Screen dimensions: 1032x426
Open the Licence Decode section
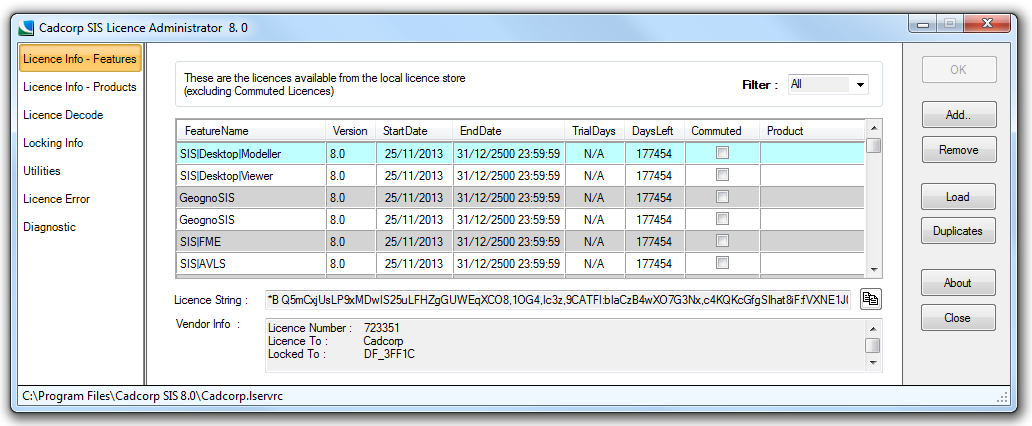[63, 115]
